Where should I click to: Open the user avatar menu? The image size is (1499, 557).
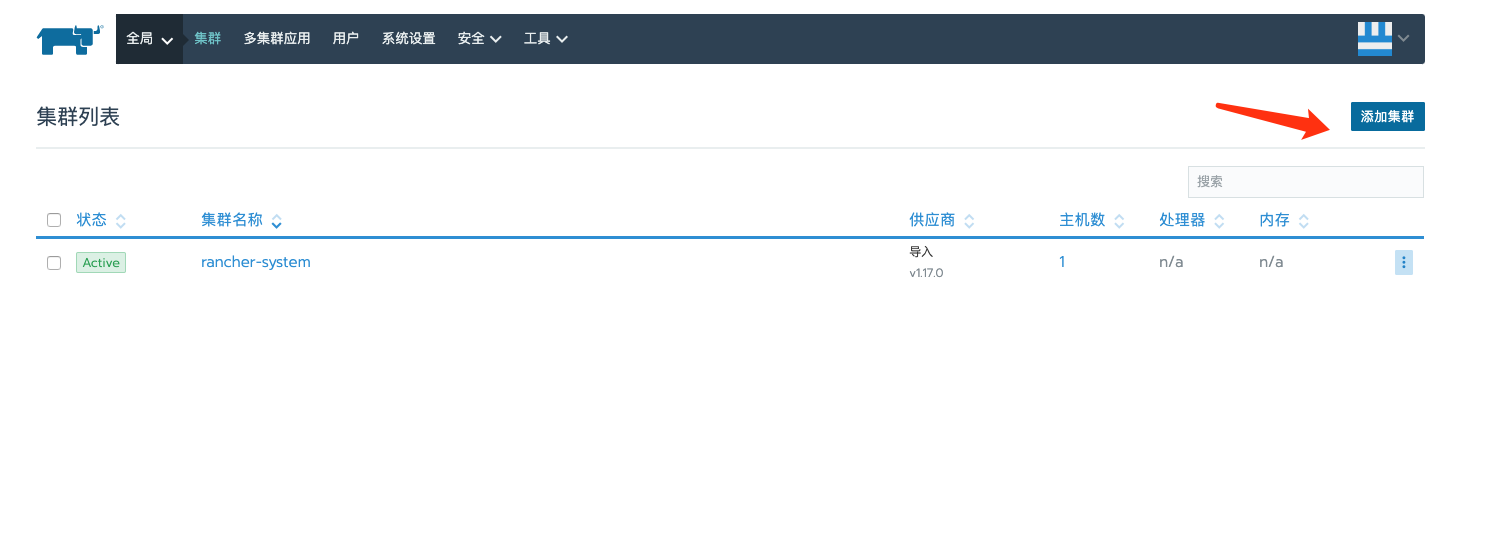coord(1374,39)
